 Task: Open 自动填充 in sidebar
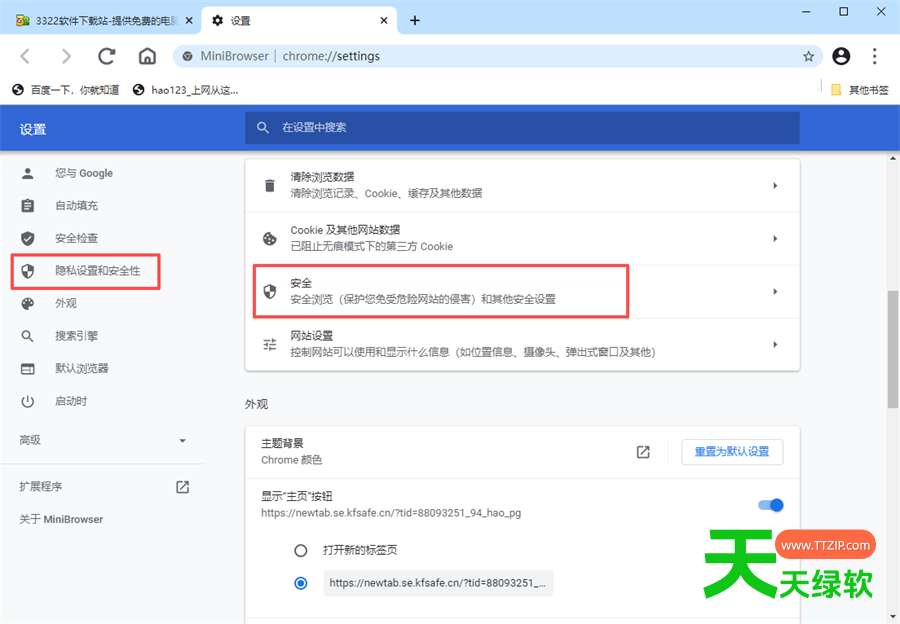(76, 206)
